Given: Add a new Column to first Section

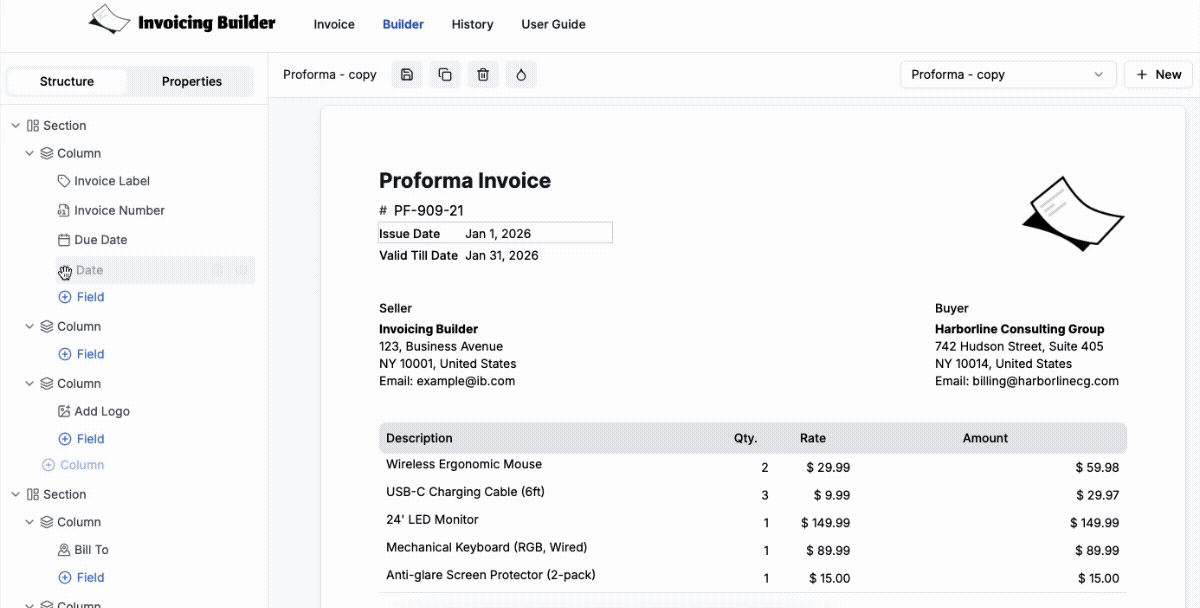Looking at the screenshot, I should pyautogui.click(x=73, y=465).
